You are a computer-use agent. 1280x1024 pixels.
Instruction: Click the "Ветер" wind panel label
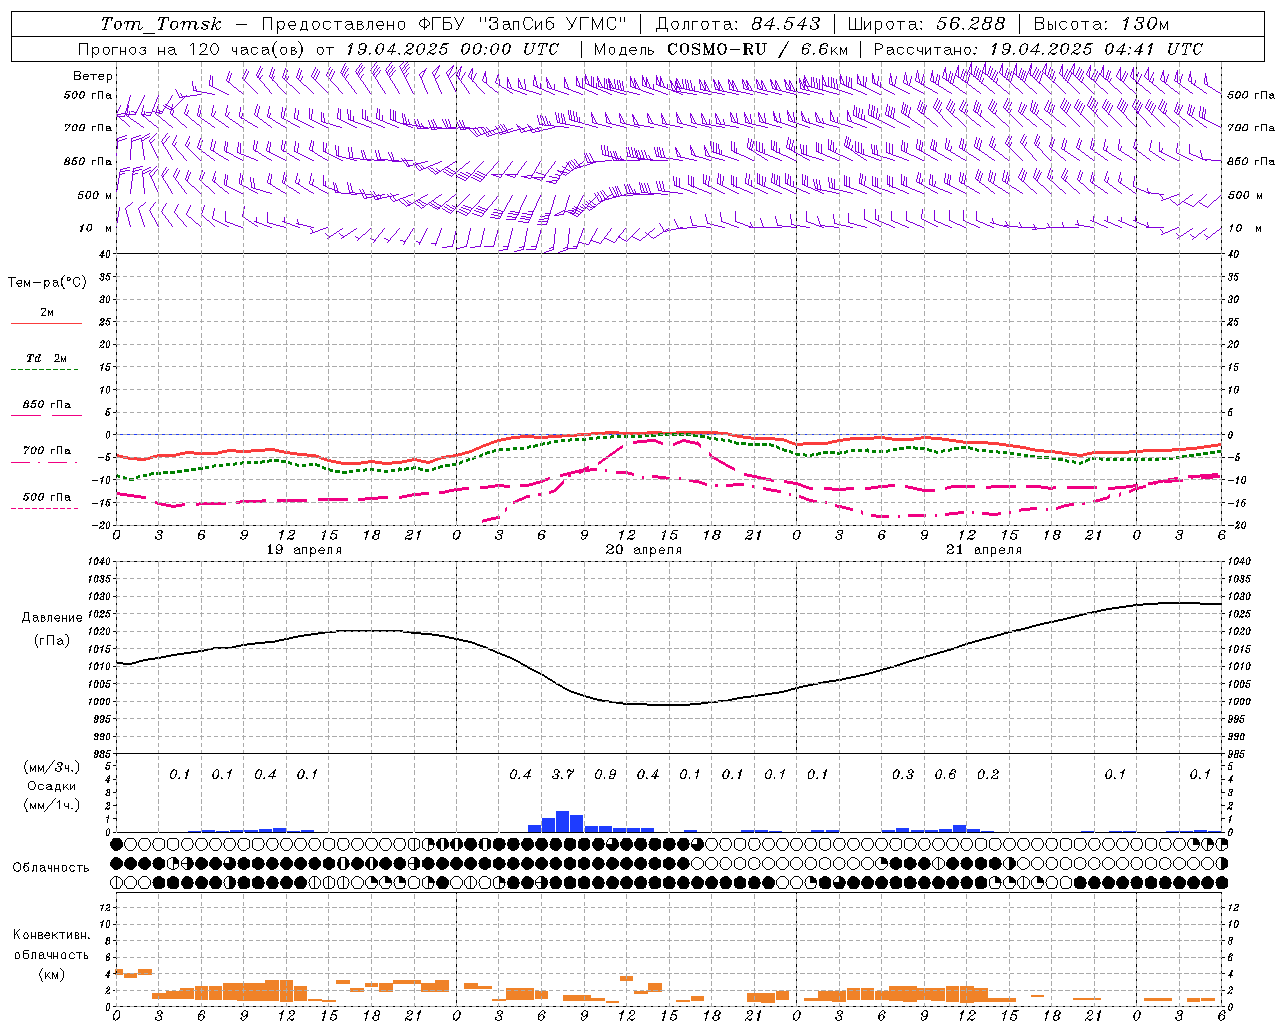pyautogui.click(x=93, y=76)
